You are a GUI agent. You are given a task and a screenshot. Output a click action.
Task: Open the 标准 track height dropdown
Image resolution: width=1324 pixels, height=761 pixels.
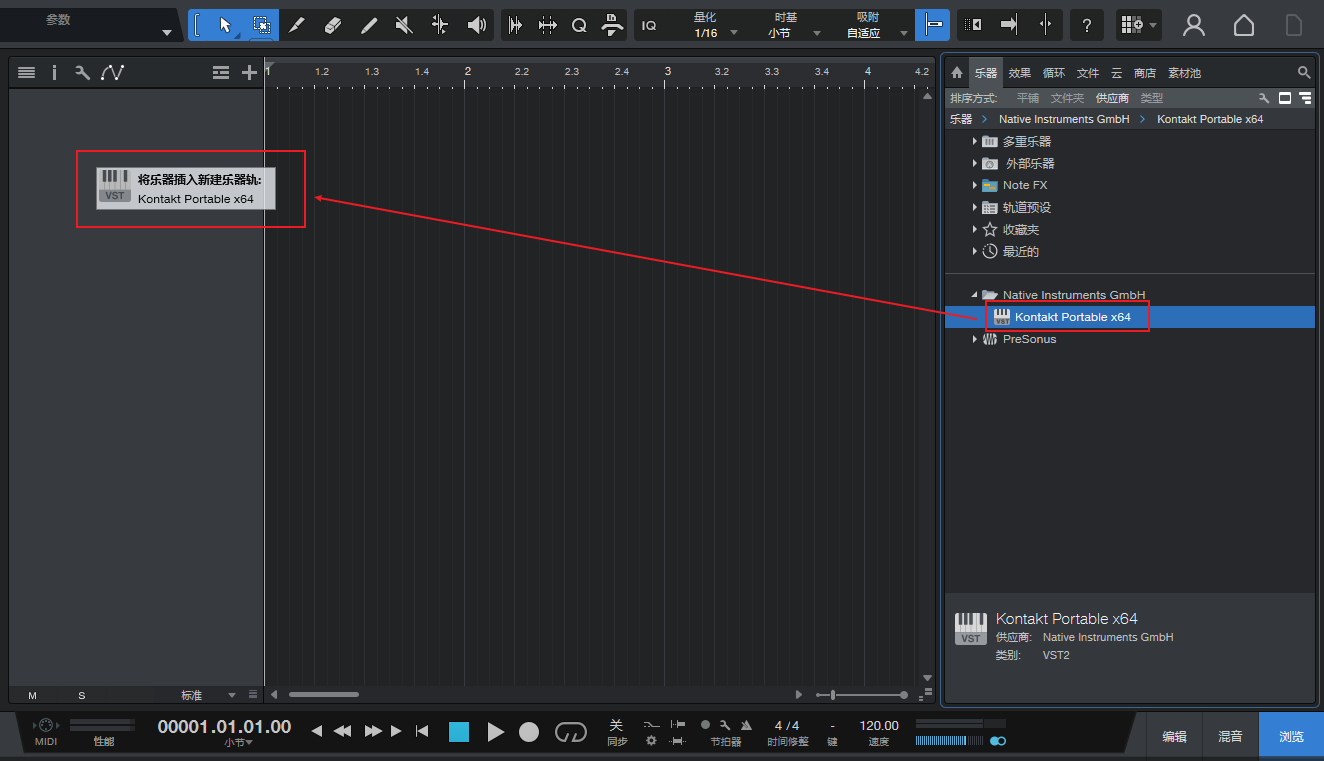(x=208, y=695)
